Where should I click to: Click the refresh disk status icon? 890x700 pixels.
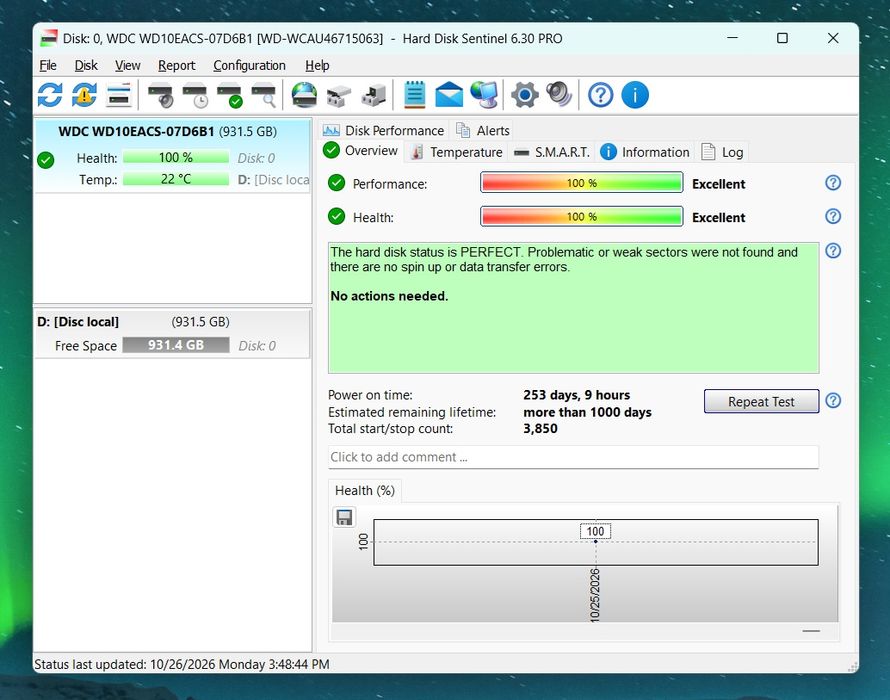50,95
